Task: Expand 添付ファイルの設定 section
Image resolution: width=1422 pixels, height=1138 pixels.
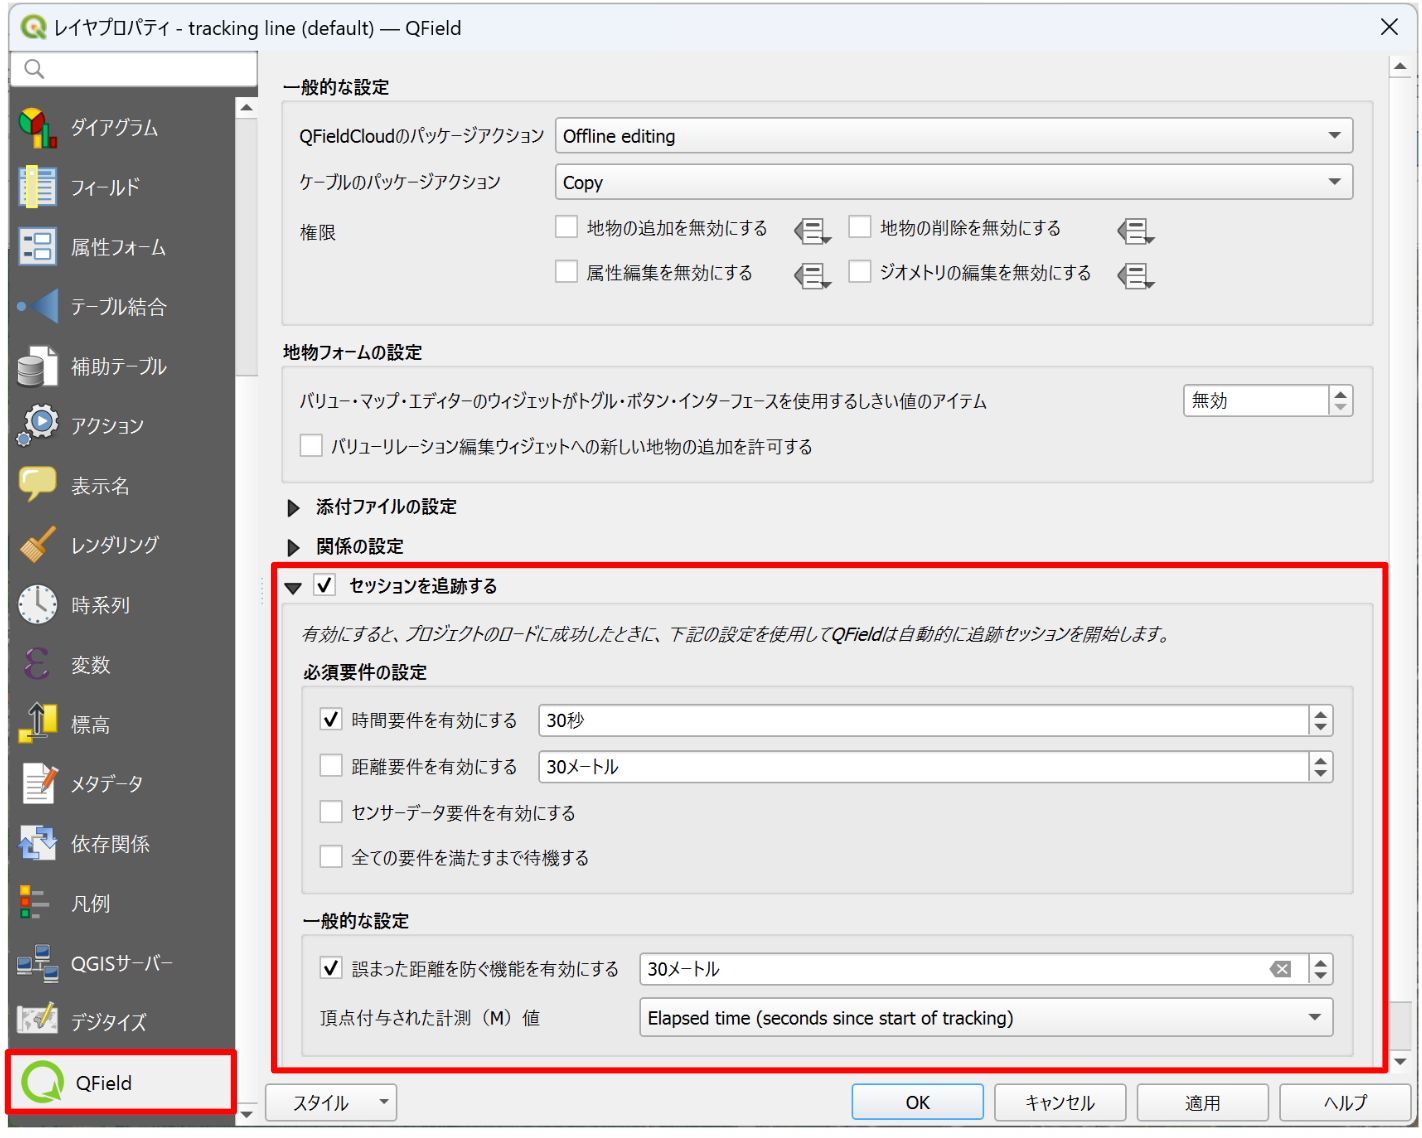Action: coord(294,508)
